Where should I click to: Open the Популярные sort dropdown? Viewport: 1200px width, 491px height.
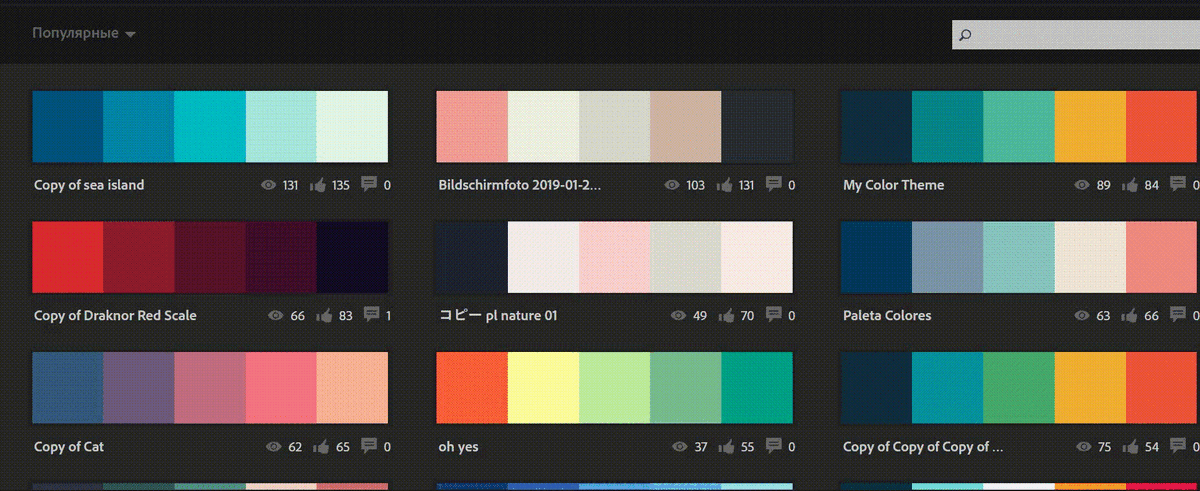83,33
